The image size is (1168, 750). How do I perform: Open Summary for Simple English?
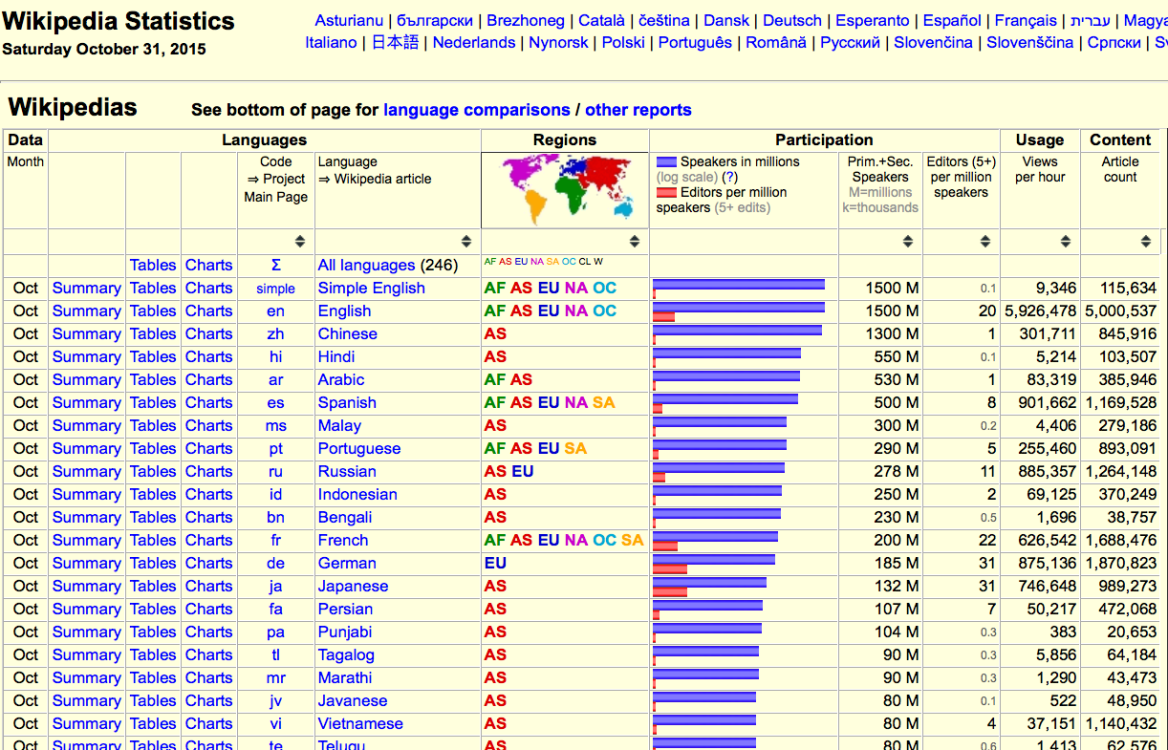pos(86,288)
